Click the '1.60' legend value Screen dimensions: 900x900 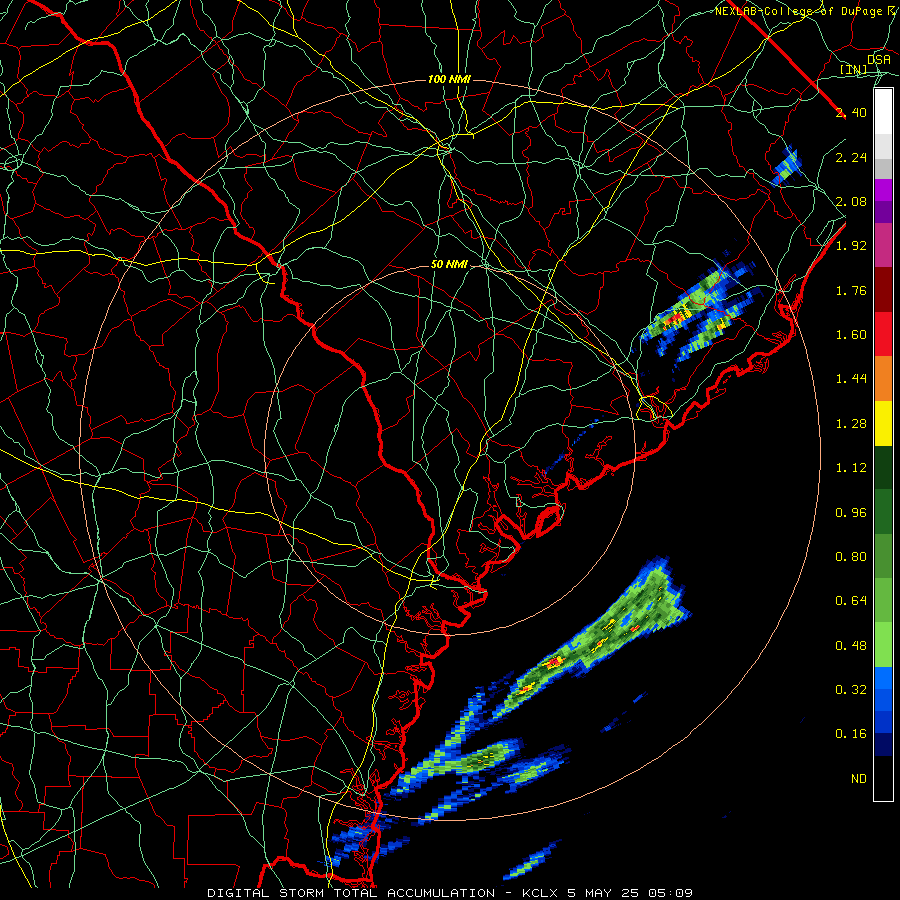(851, 335)
